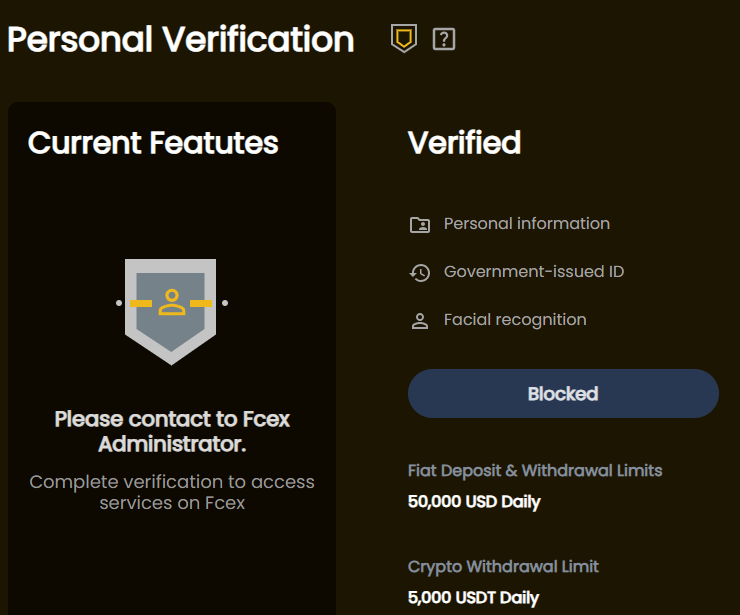Select the Facial recognition label
The image size is (740, 615).
pyautogui.click(x=515, y=320)
